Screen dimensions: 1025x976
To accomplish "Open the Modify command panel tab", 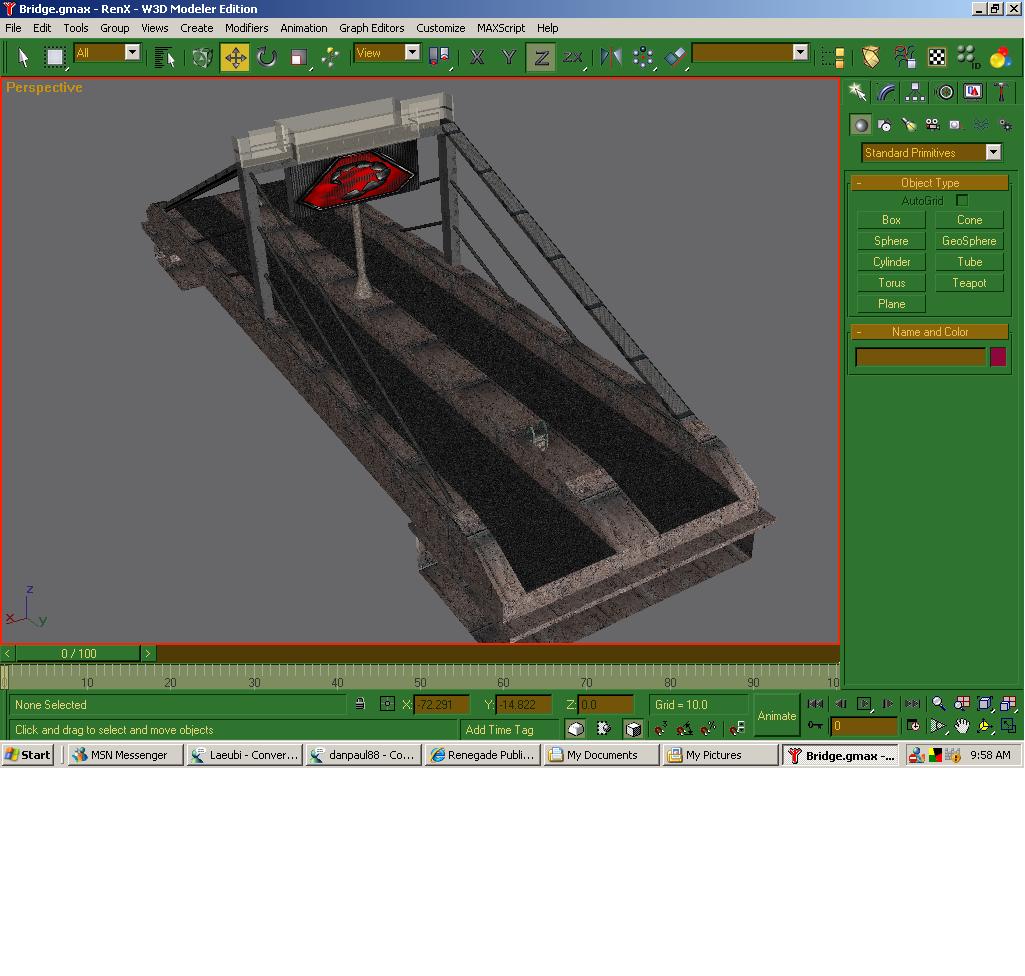I will tap(886, 92).
